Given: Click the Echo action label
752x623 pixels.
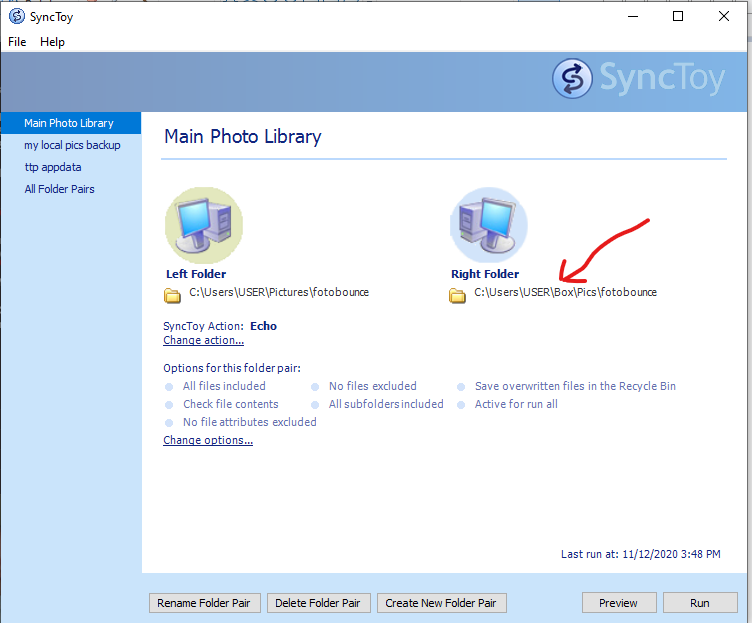Looking at the screenshot, I should pyautogui.click(x=263, y=326).
